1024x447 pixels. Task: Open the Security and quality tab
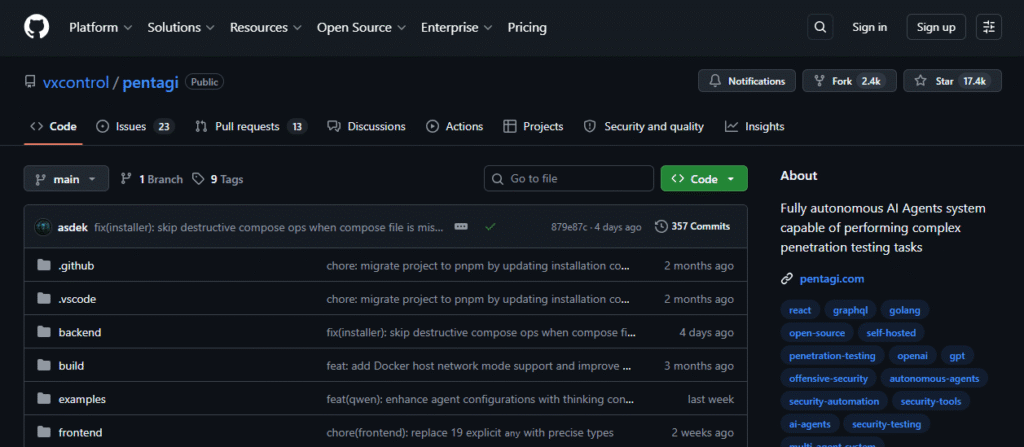(x=644, y=126)
